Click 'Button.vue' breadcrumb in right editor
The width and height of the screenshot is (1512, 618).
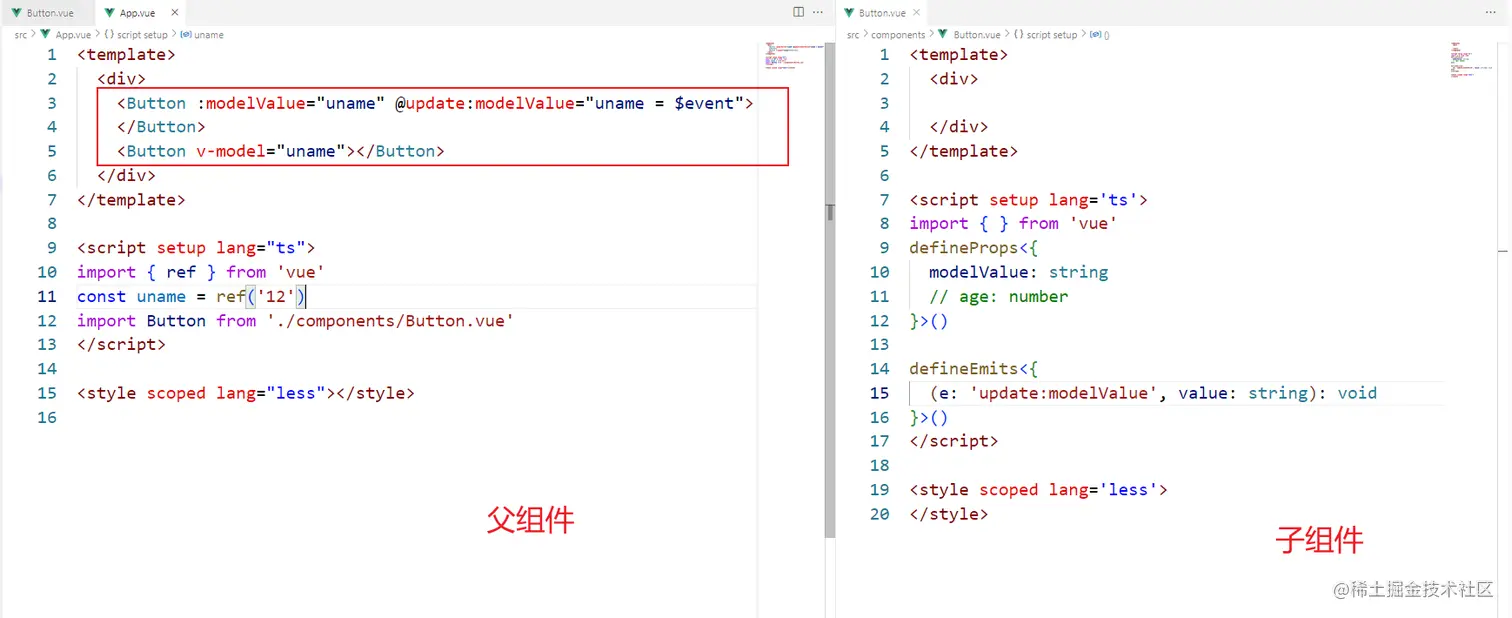click(977, 34)
